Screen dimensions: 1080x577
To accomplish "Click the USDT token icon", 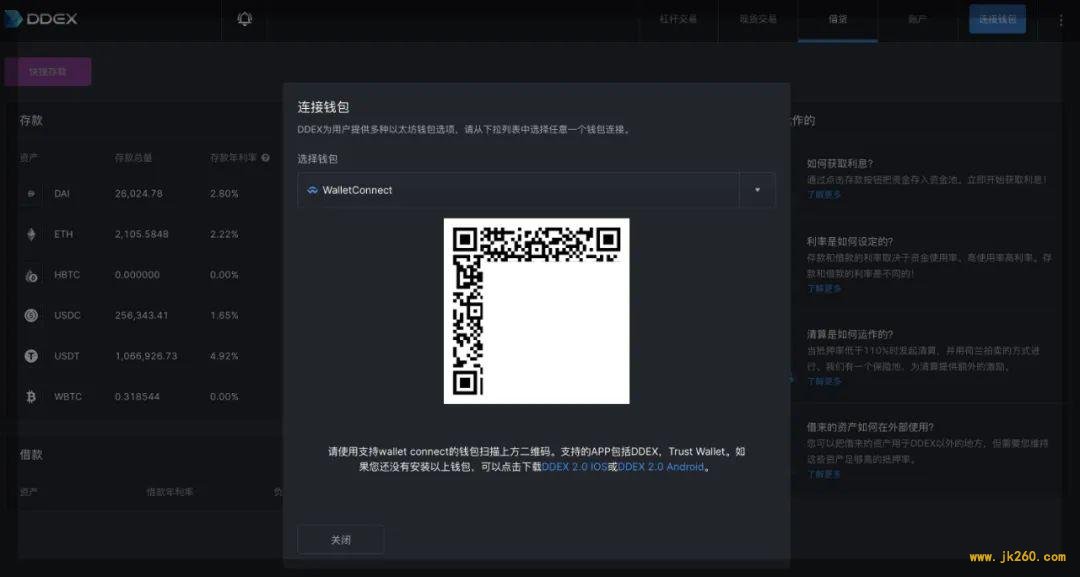I will coord(31,356).
